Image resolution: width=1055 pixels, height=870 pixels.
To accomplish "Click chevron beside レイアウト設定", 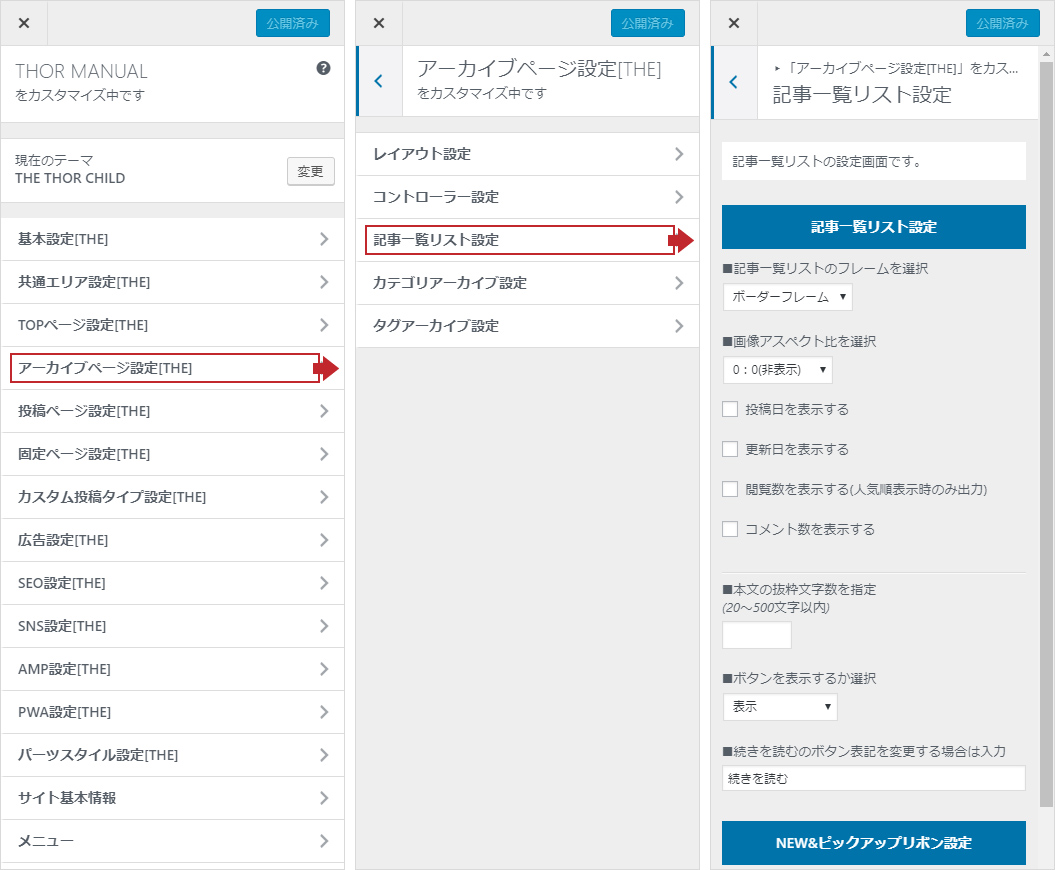I will click(678, 154).
